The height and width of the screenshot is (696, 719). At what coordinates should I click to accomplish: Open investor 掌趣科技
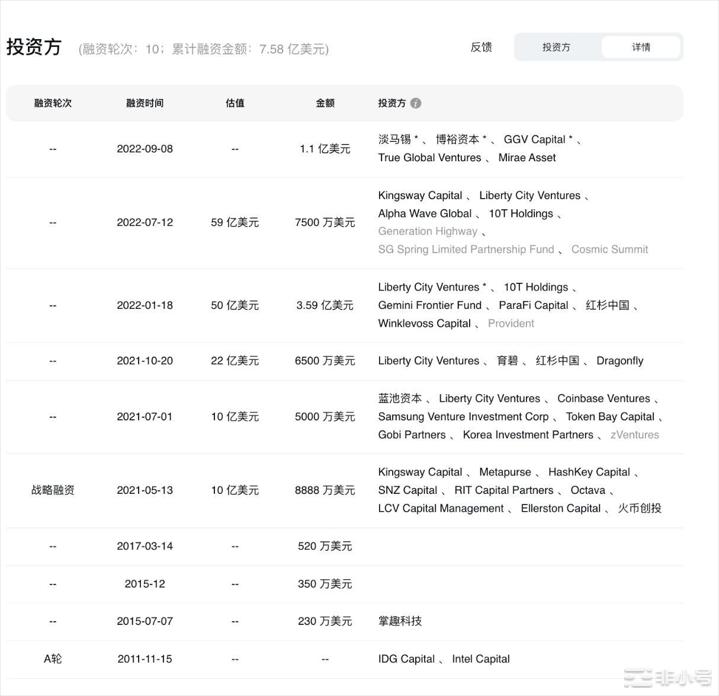tap(400, 621)
